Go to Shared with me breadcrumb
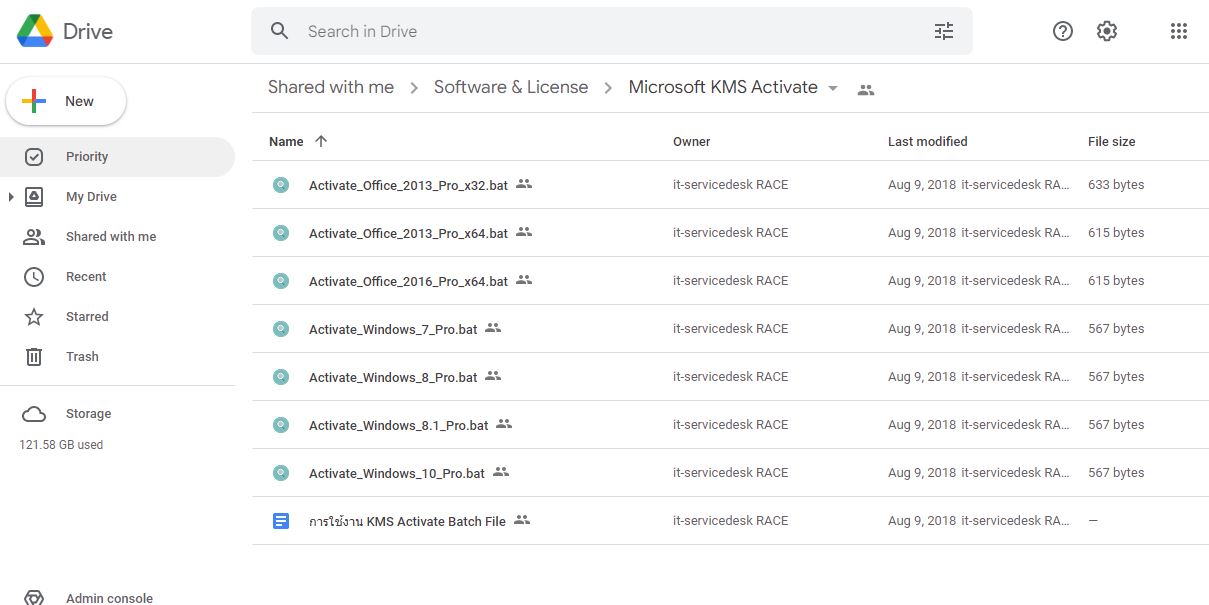1209x605 pixels. pyautogui.click(x=331, y=87)
